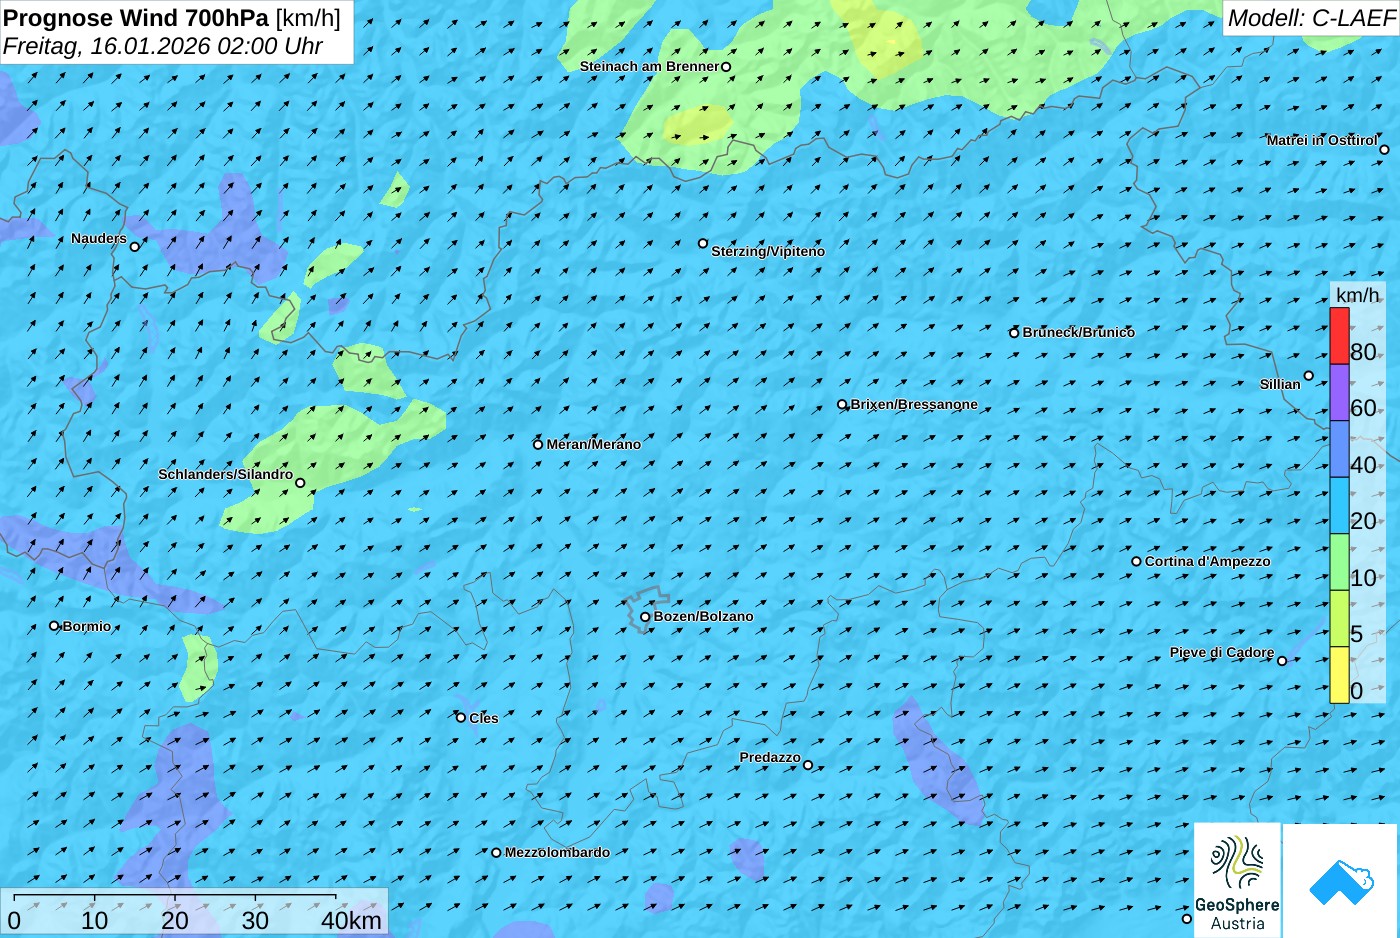Click the Bruneck/Brunico location dot
Screen dimensions: 1400x938
click(1014, 333)
